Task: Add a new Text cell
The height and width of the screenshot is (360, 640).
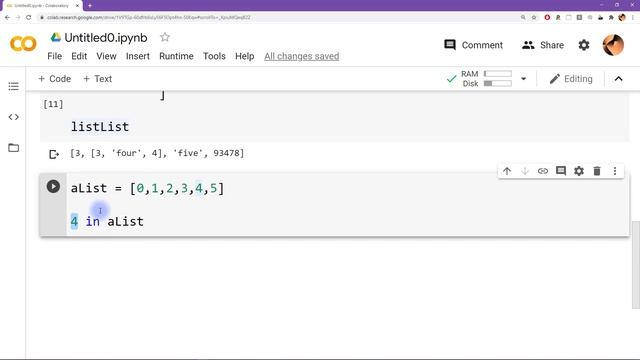Action: coord(98,79)
